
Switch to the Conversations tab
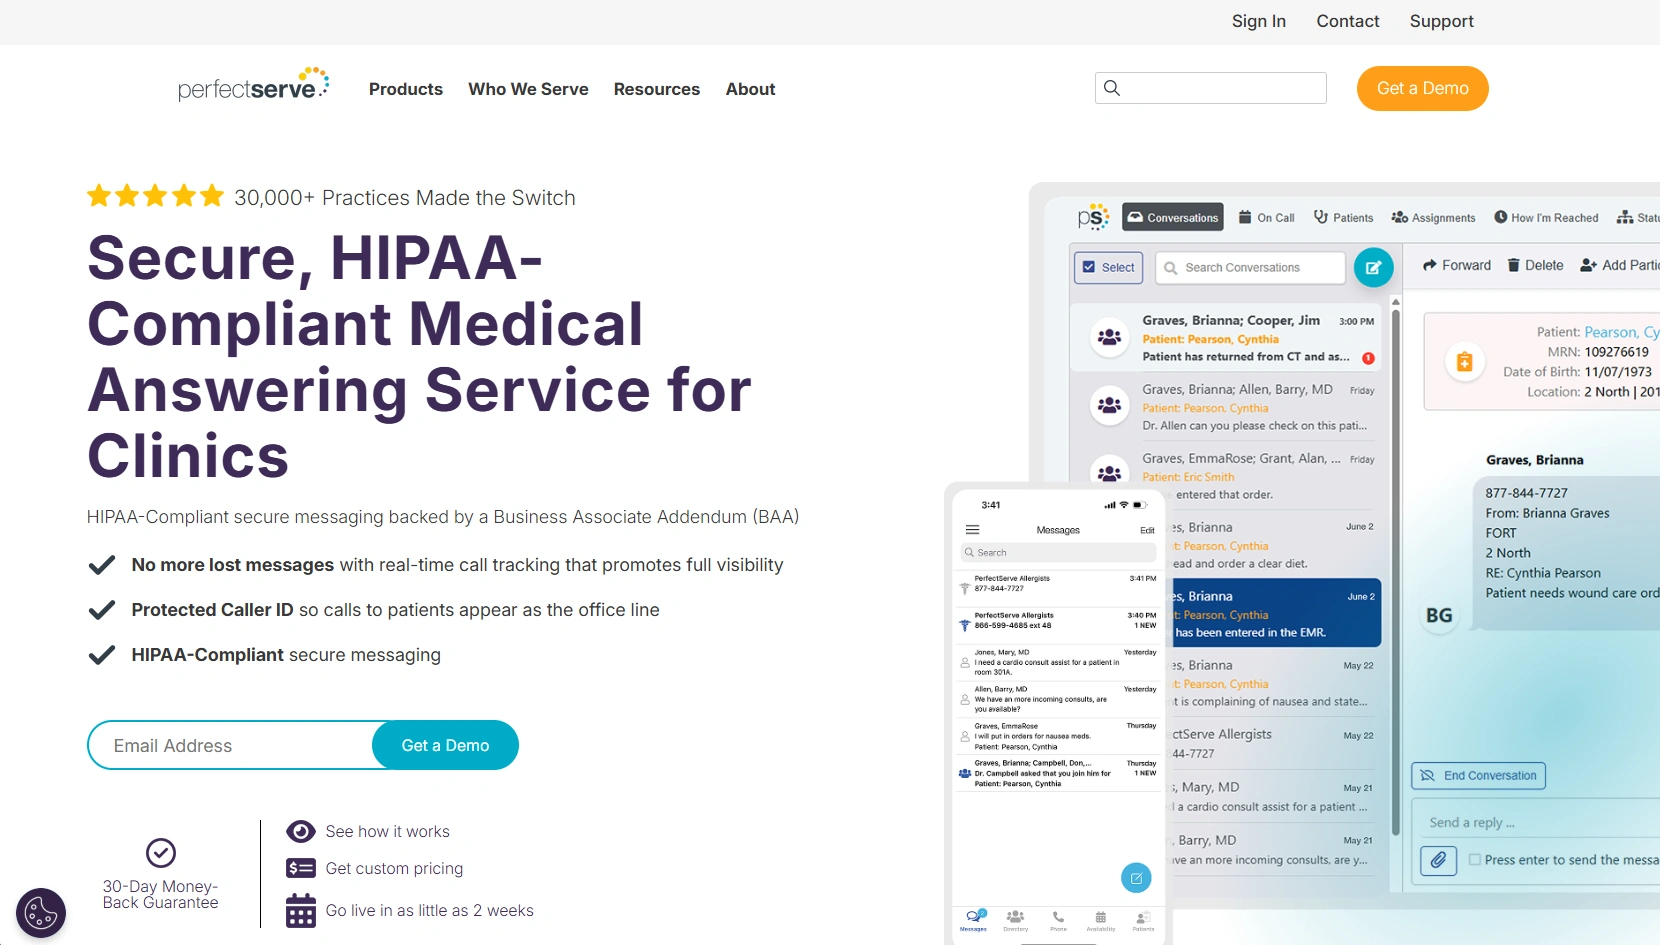(1173, 217)
